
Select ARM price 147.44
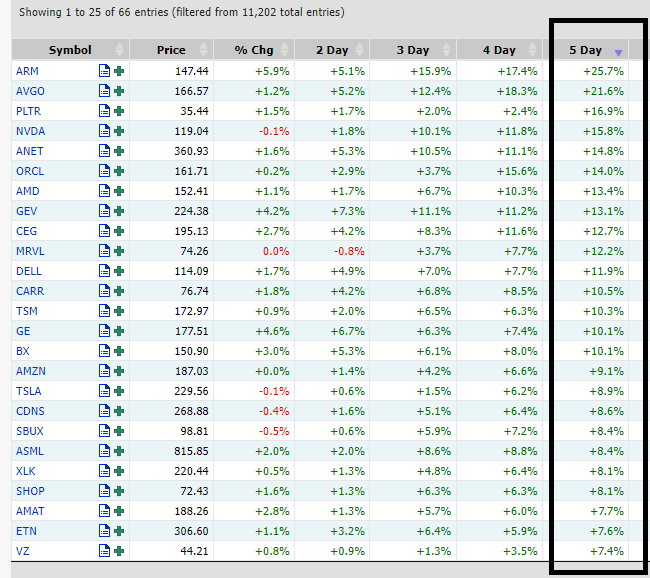click(192, 71)
